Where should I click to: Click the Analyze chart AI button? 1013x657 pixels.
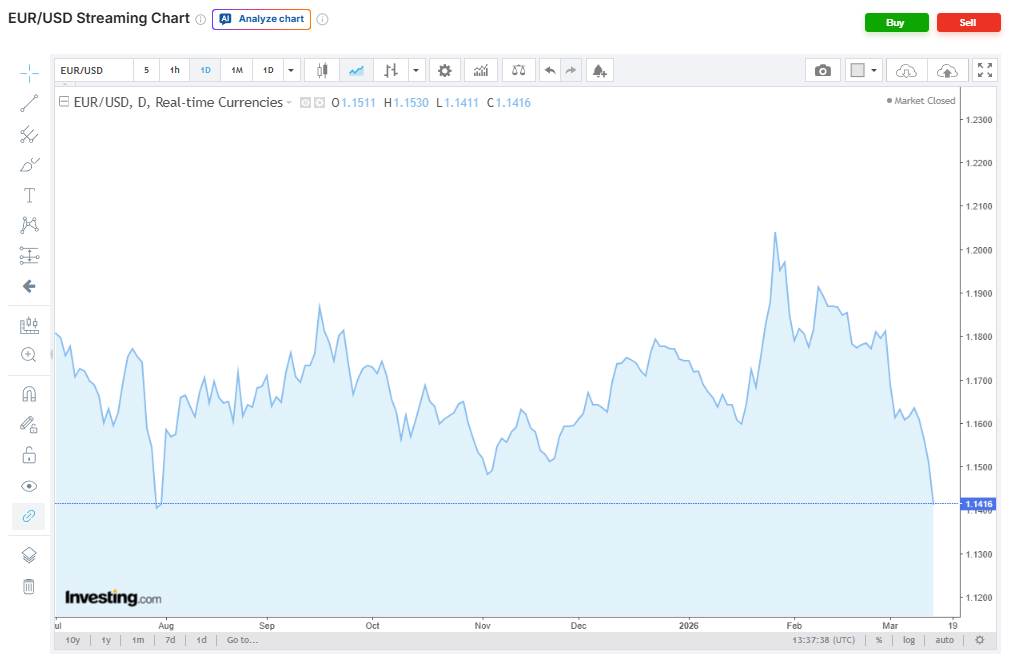(x=261, y=19)
